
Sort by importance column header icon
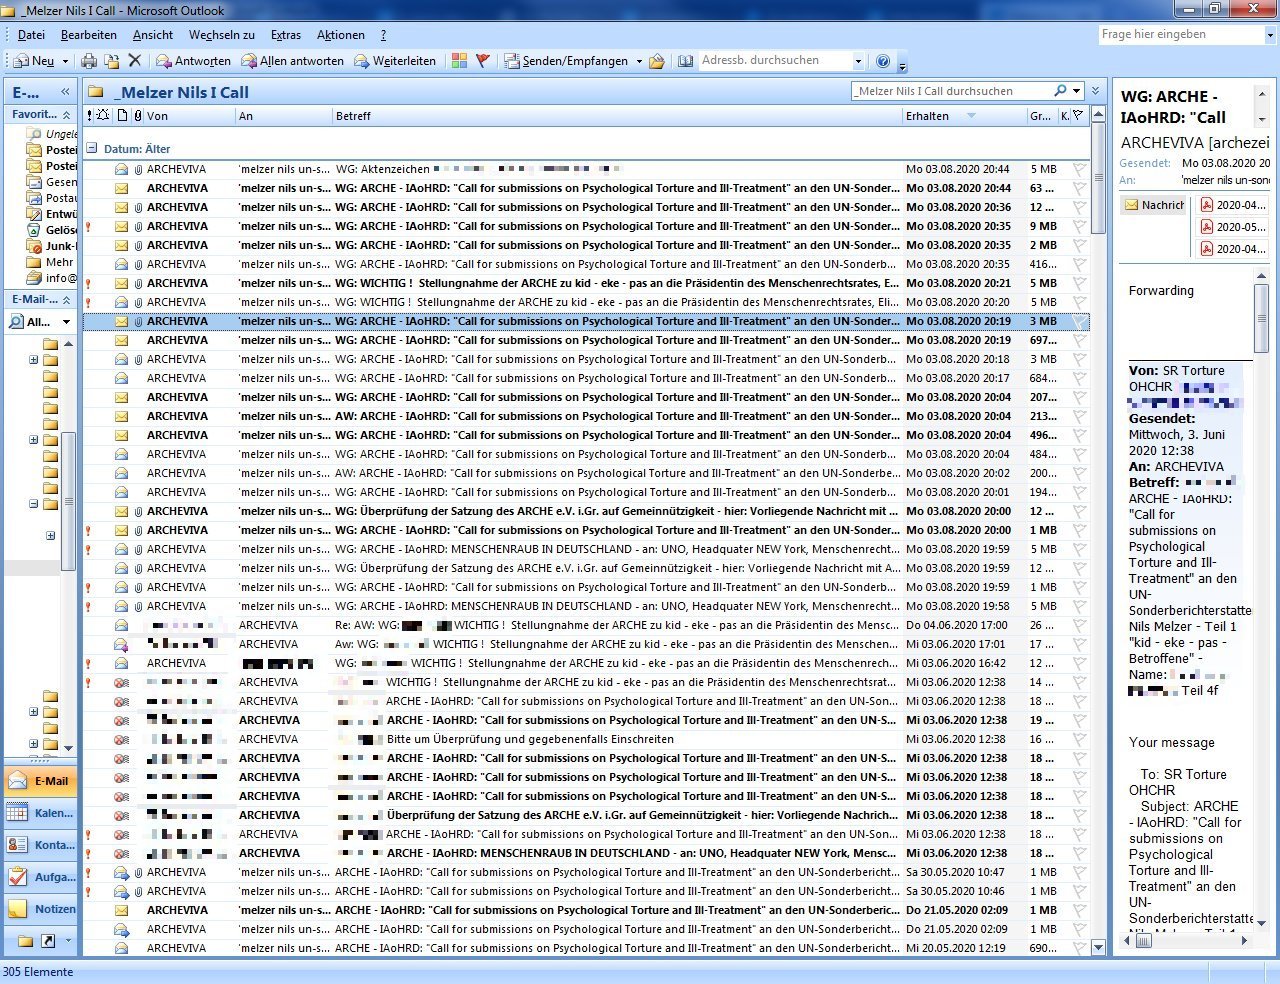pos(91,116)
